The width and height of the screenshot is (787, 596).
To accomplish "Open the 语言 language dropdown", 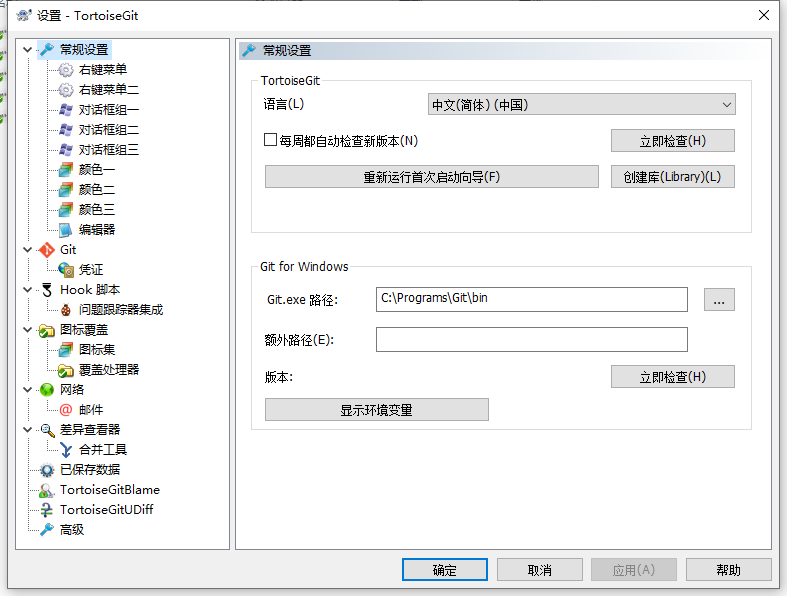I will coord(581,104).
